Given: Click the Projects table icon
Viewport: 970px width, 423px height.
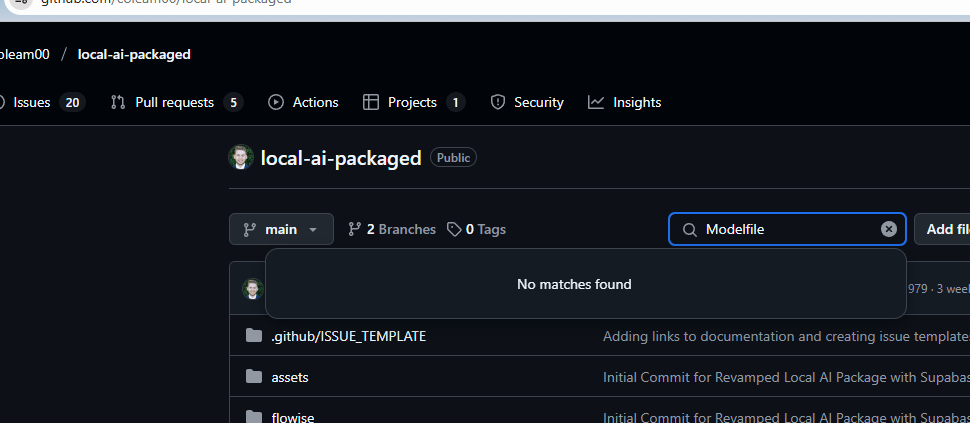Looking at the screenshot, I should point(371,103).
